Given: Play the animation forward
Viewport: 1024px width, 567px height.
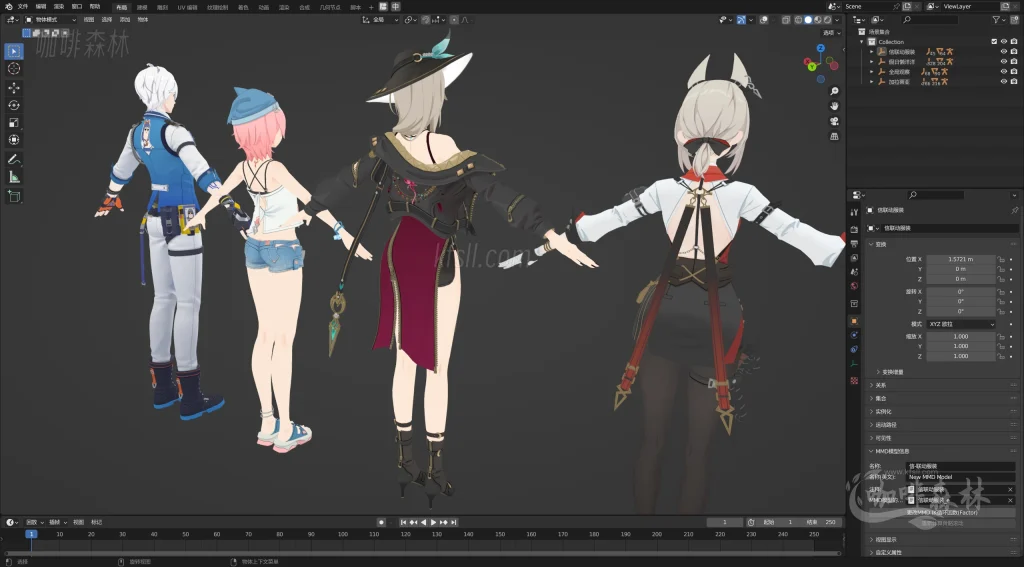Looking at the screenshot, I should point(433,523).
